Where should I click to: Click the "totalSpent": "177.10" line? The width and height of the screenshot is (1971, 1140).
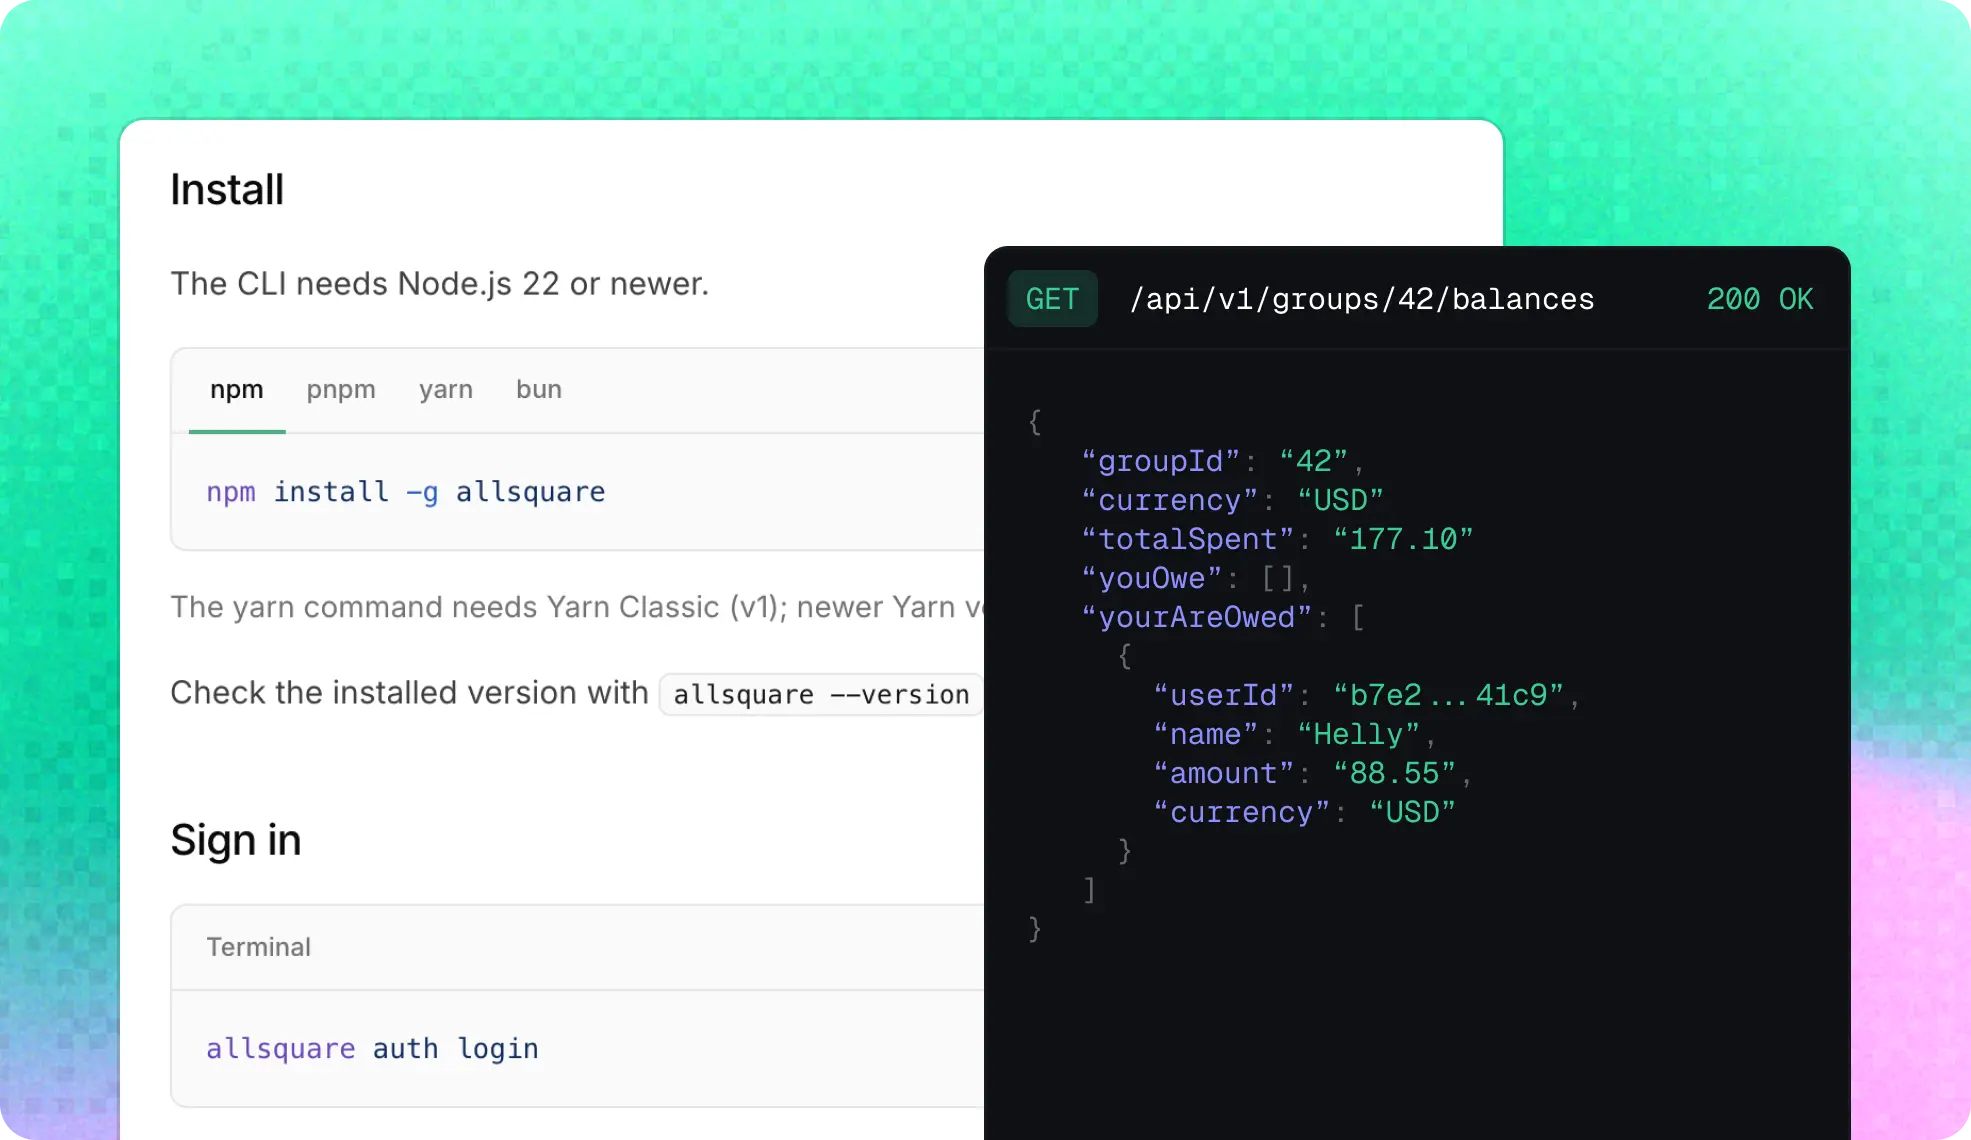click(1277, 539)
